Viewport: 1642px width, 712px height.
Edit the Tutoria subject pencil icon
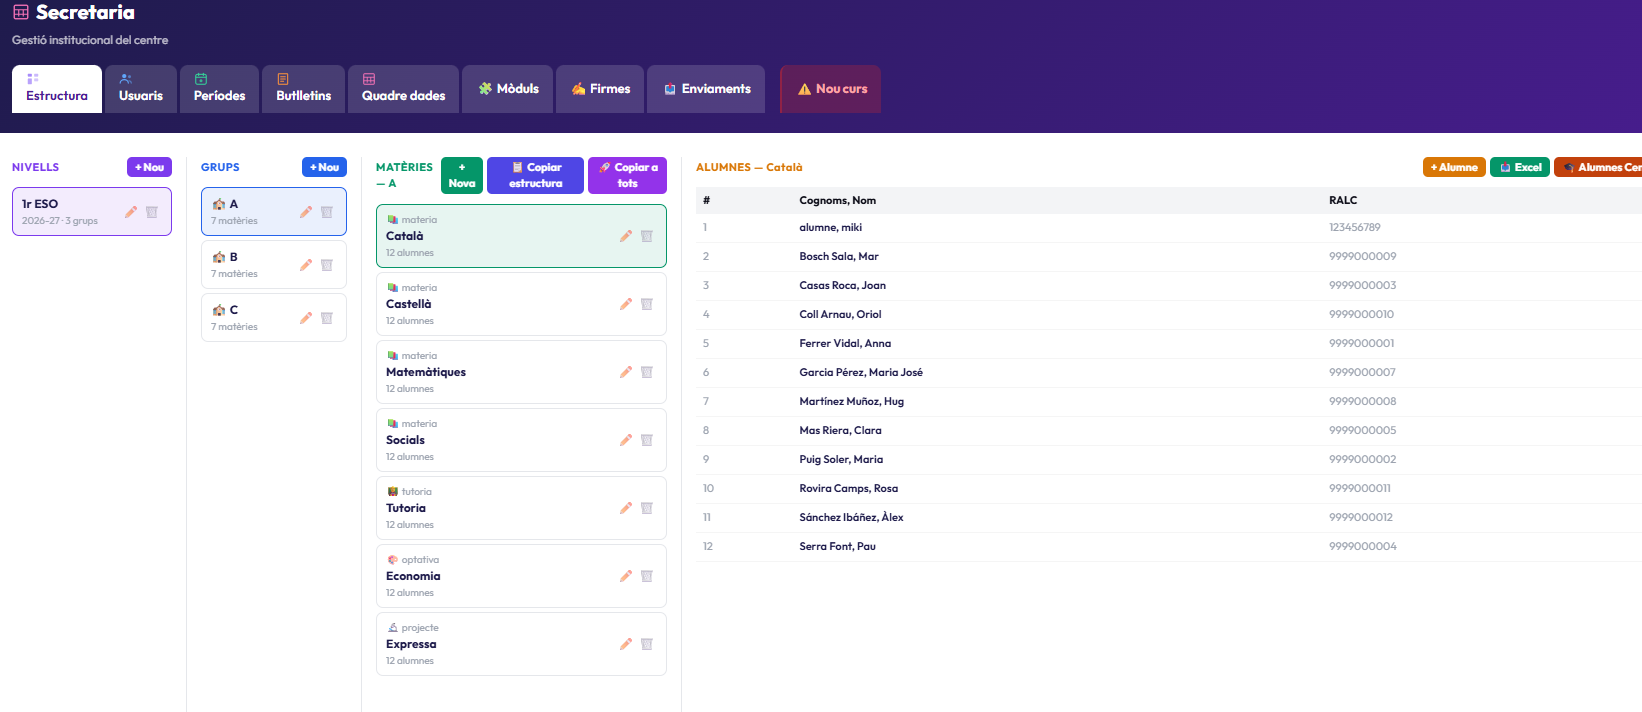tap(626, 508)
